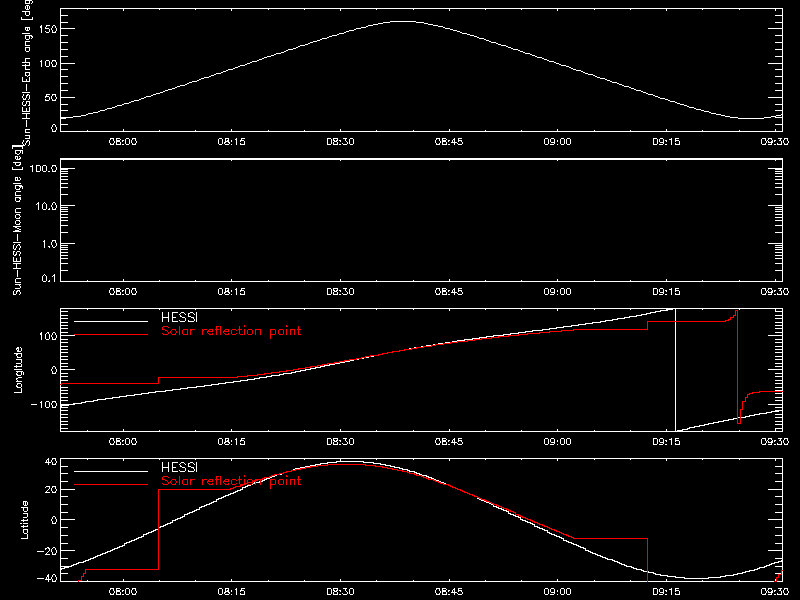Viewport: 800px width, 600px height.
Task: Click 08:00 tick under Moon angle plot
Action: (x=123, y=292)
